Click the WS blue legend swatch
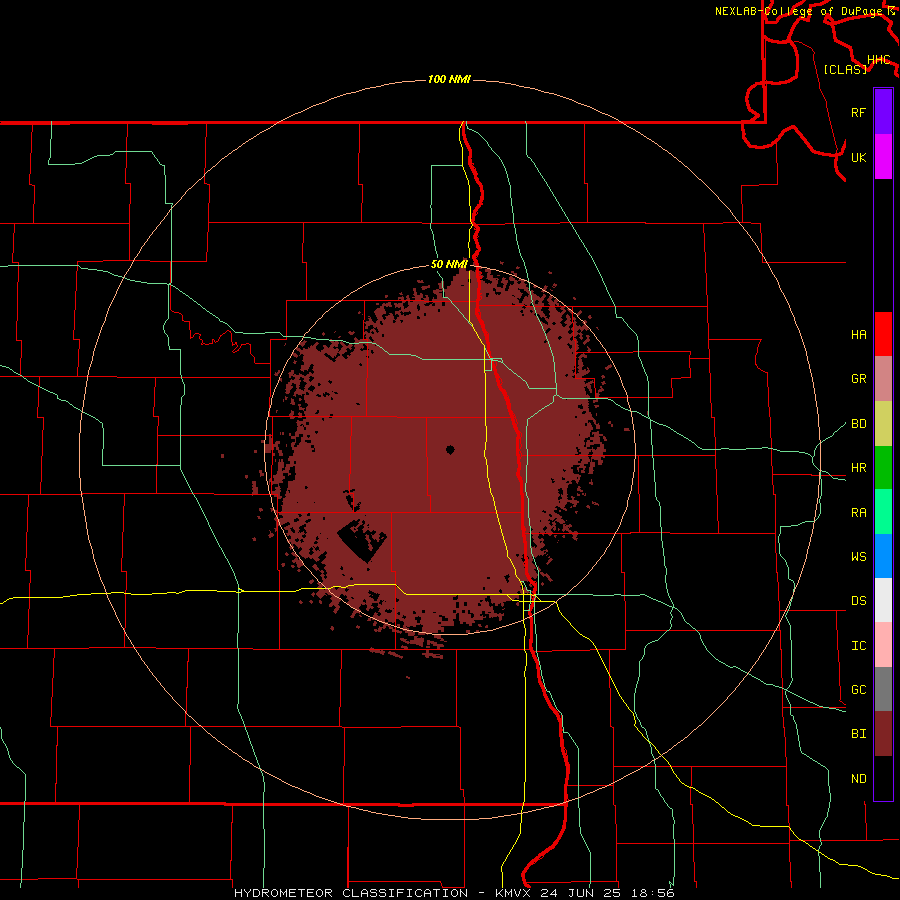This screenshot has width=900, height=900. (x=883, y=556)
